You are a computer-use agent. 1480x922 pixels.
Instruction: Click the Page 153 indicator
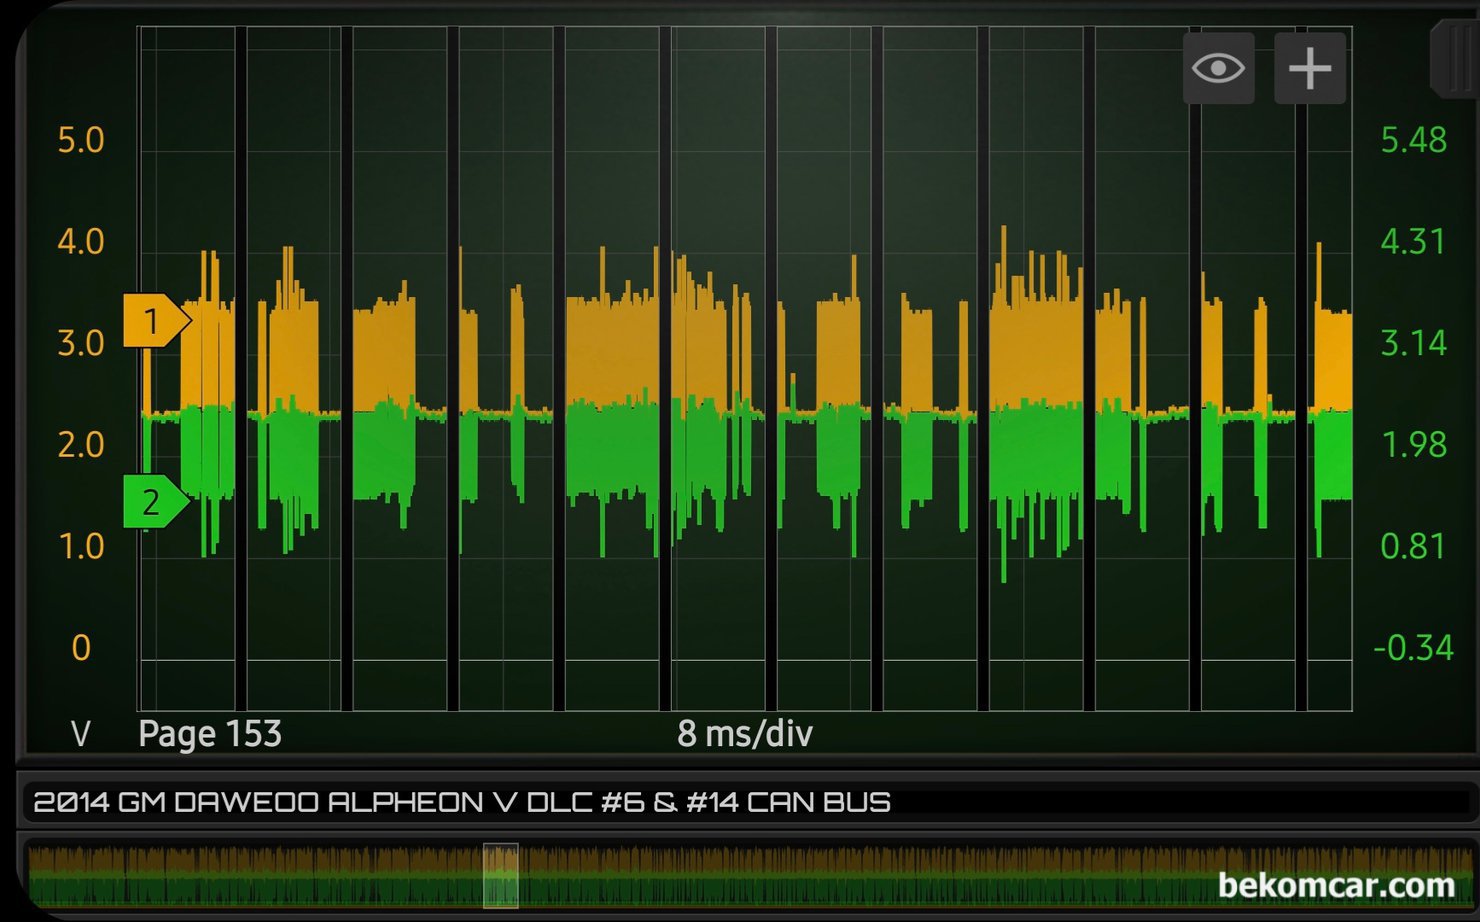(x=210, y=734)
